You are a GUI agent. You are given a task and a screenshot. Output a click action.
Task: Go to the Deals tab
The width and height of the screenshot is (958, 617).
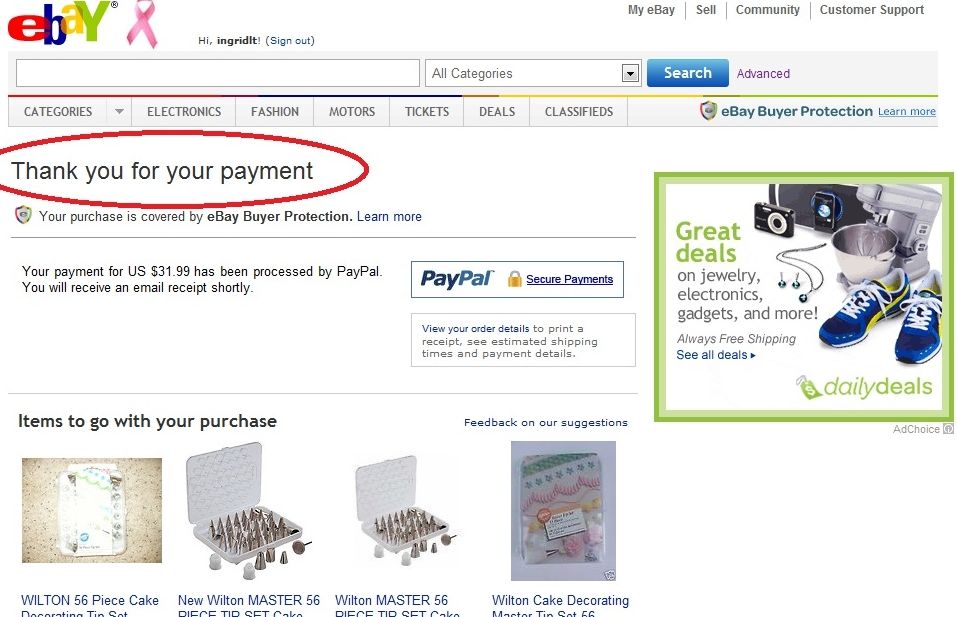(497, 112)
